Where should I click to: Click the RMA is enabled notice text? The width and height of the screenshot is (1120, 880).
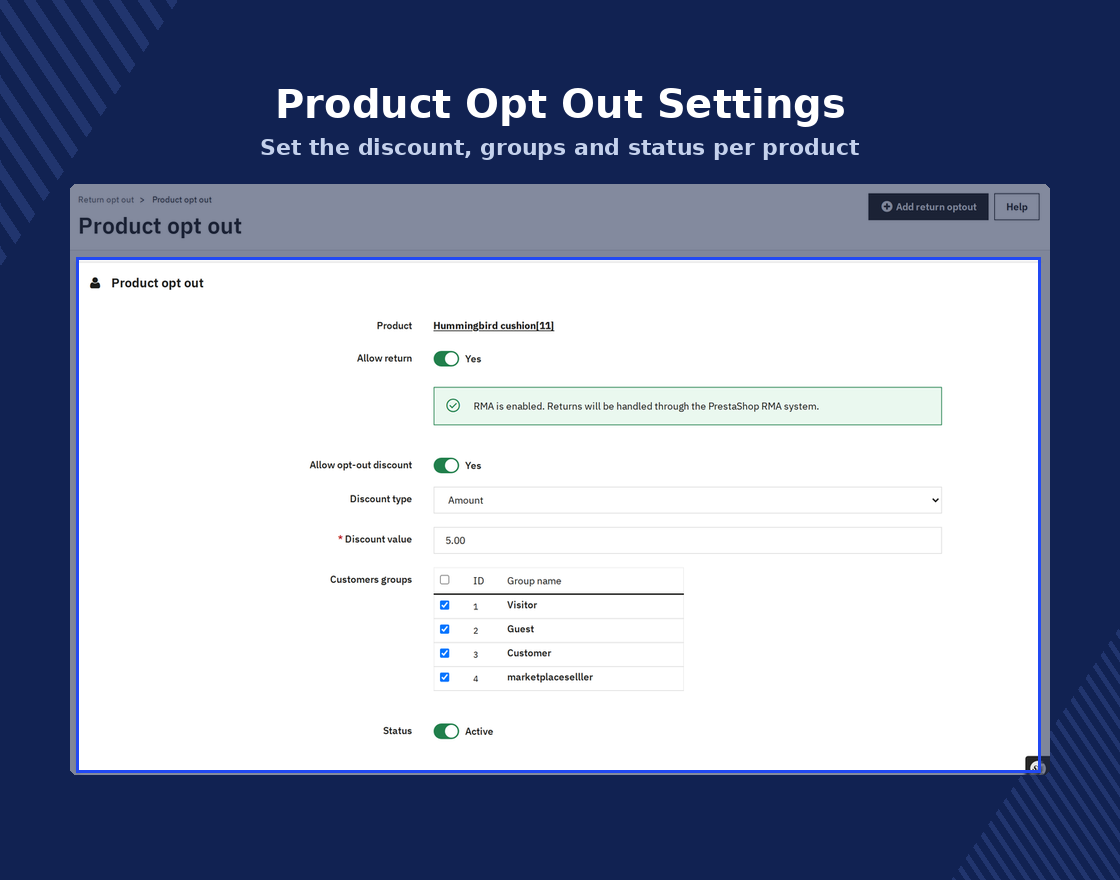(646, 406)
